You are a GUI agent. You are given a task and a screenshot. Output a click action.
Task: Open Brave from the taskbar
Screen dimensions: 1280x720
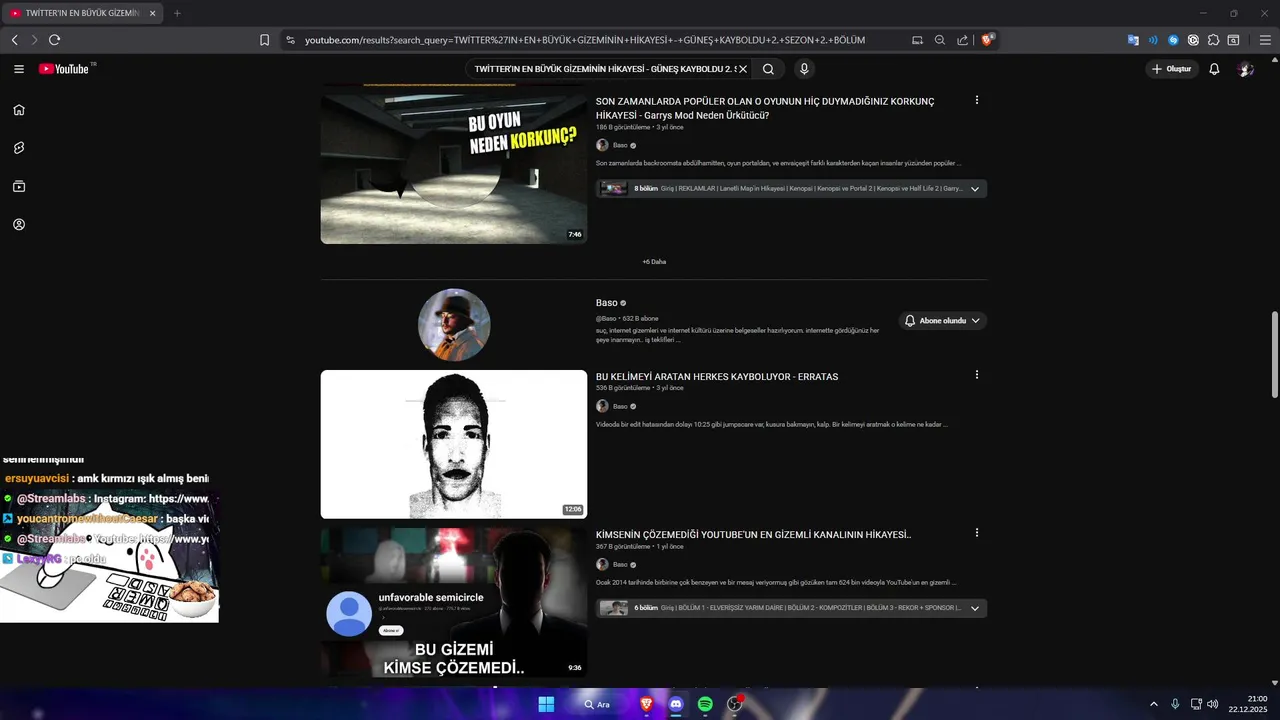[x=647, y=704]
